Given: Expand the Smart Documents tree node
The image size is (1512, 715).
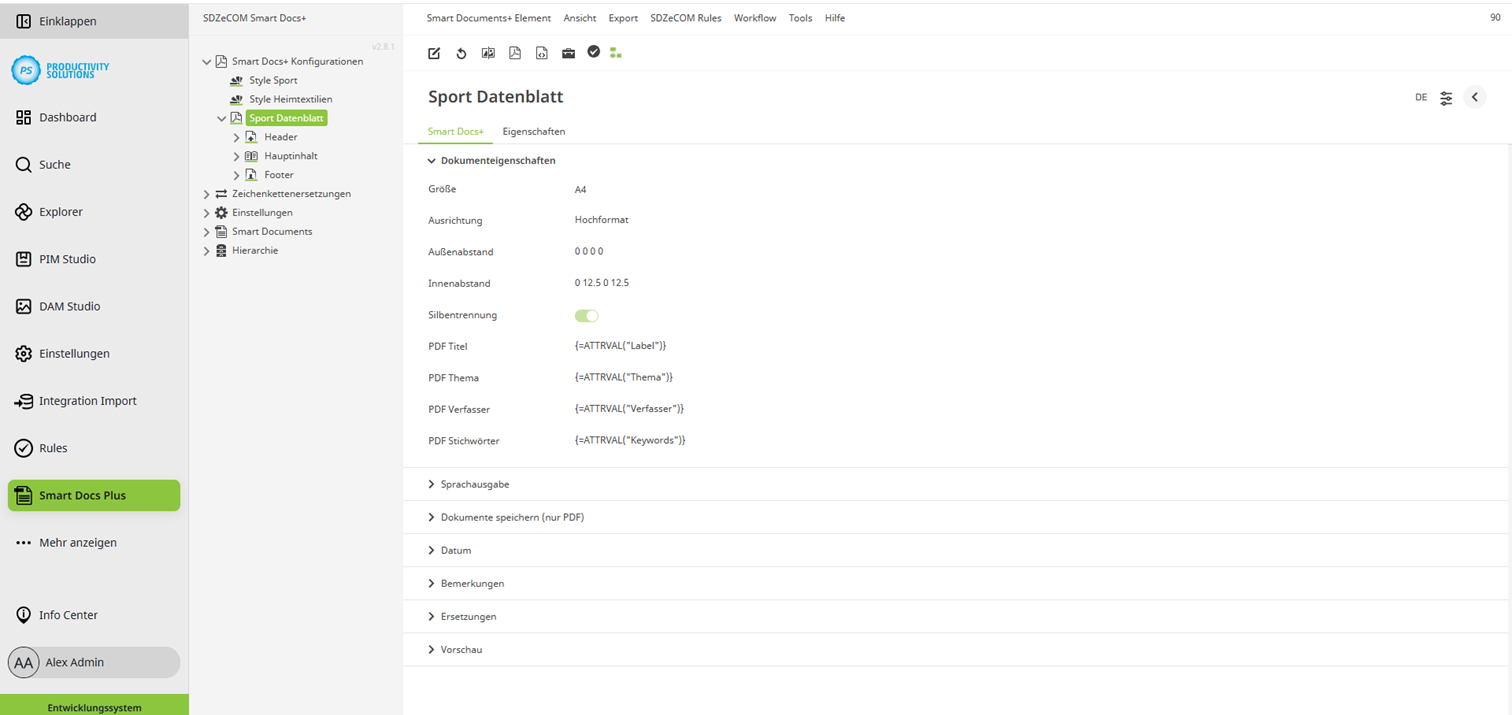Looking at the screenshot, I should (x=207, y=232).
